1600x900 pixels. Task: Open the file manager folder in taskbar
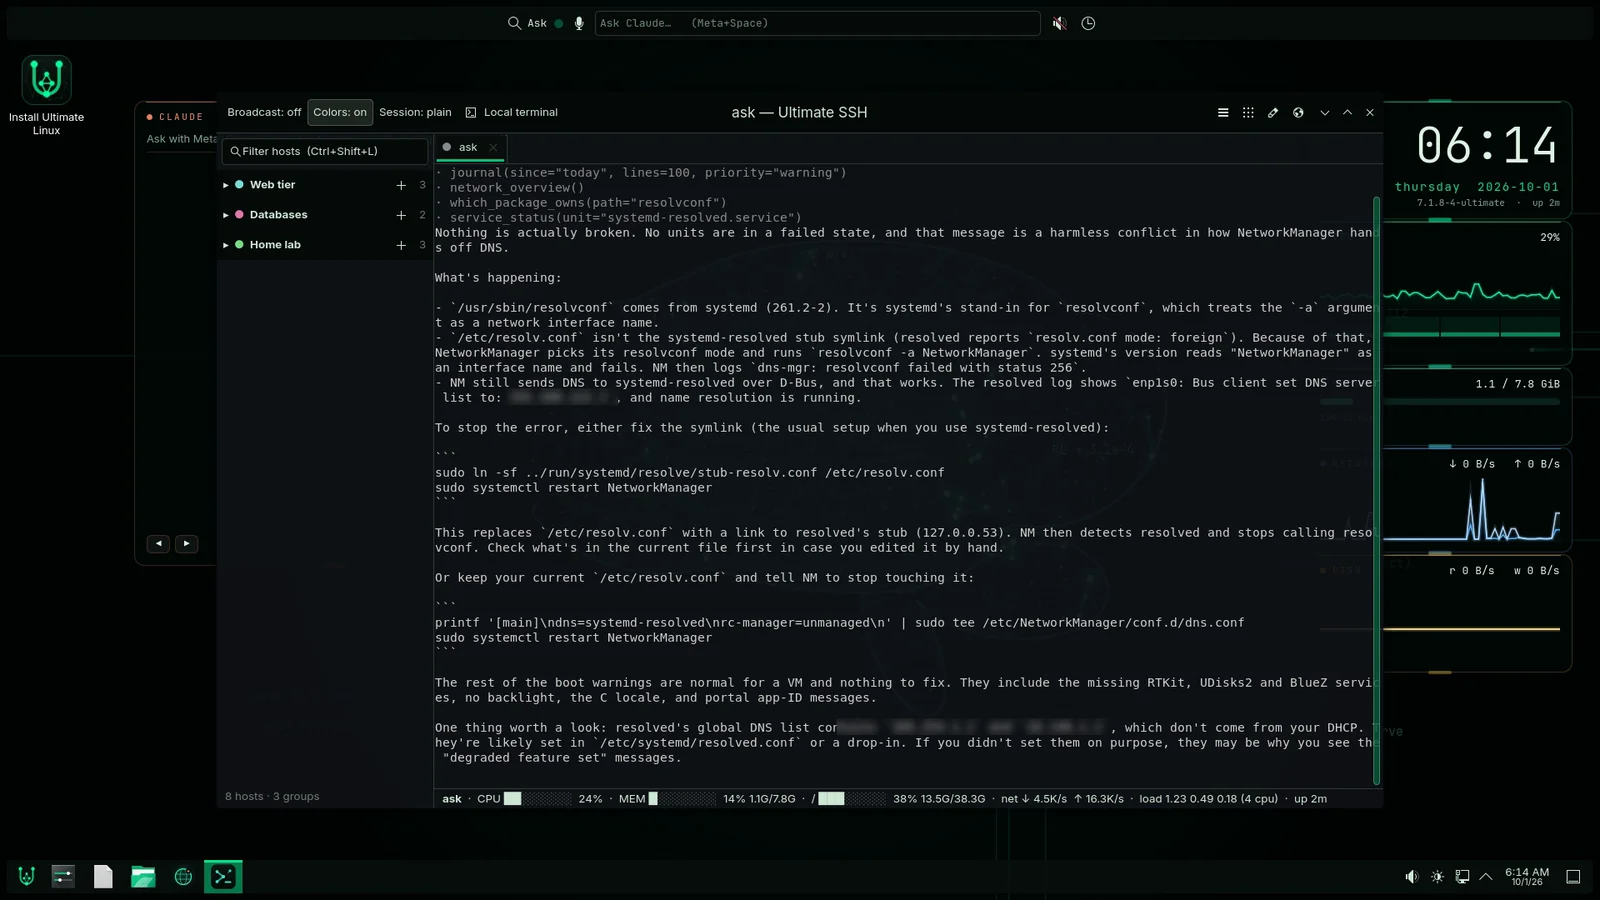click(x=143, y=877)
